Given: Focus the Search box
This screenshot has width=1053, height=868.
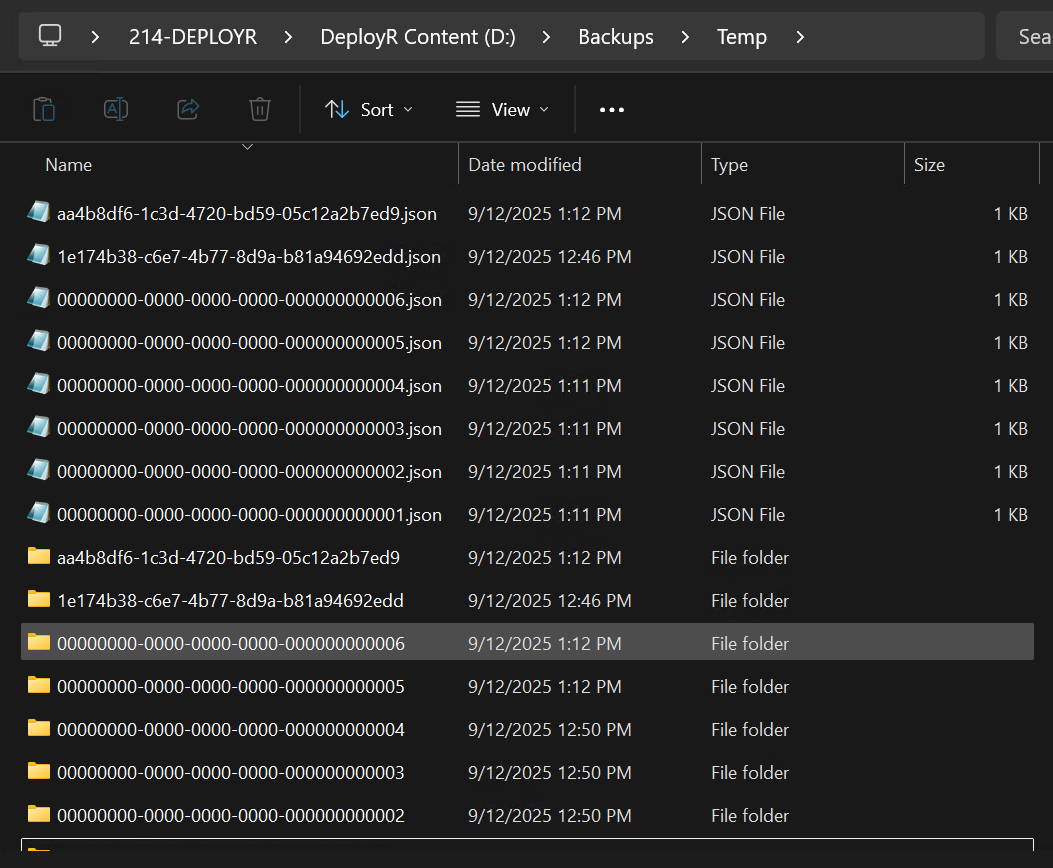Looking at the screenshot, I should [1025, 36].
